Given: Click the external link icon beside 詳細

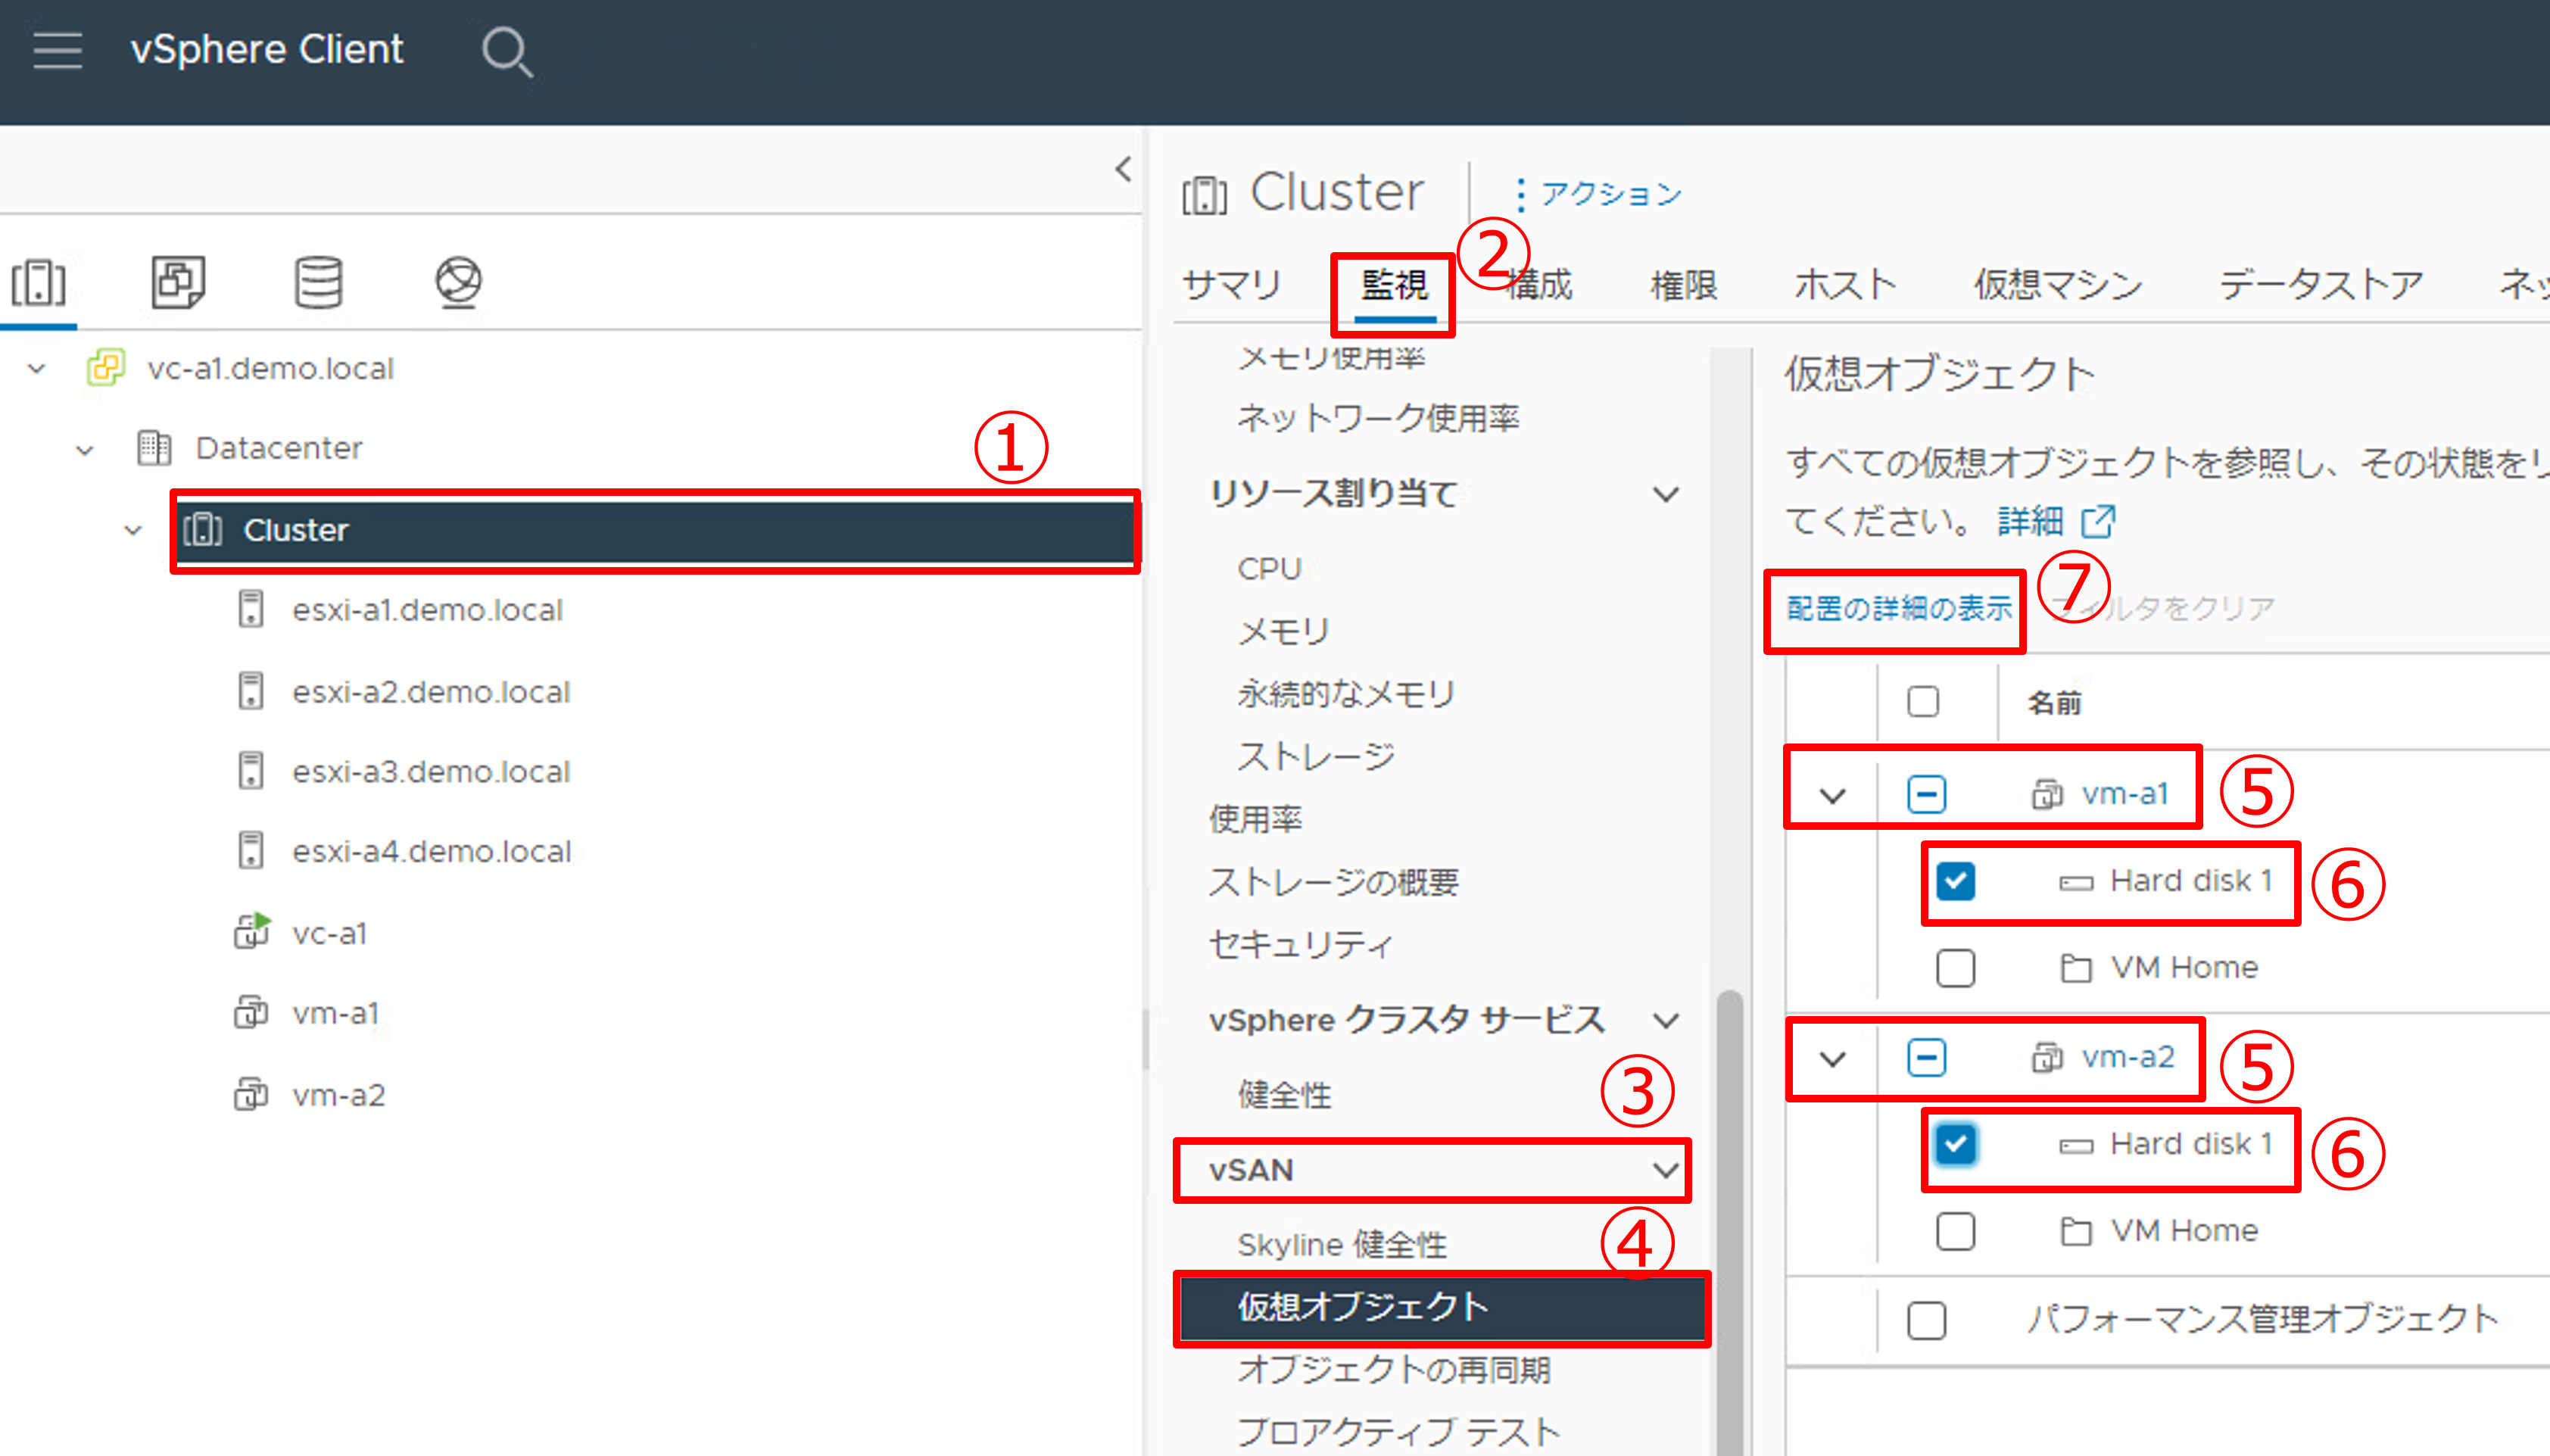Looking at the screenshot, I should 2098,521.
